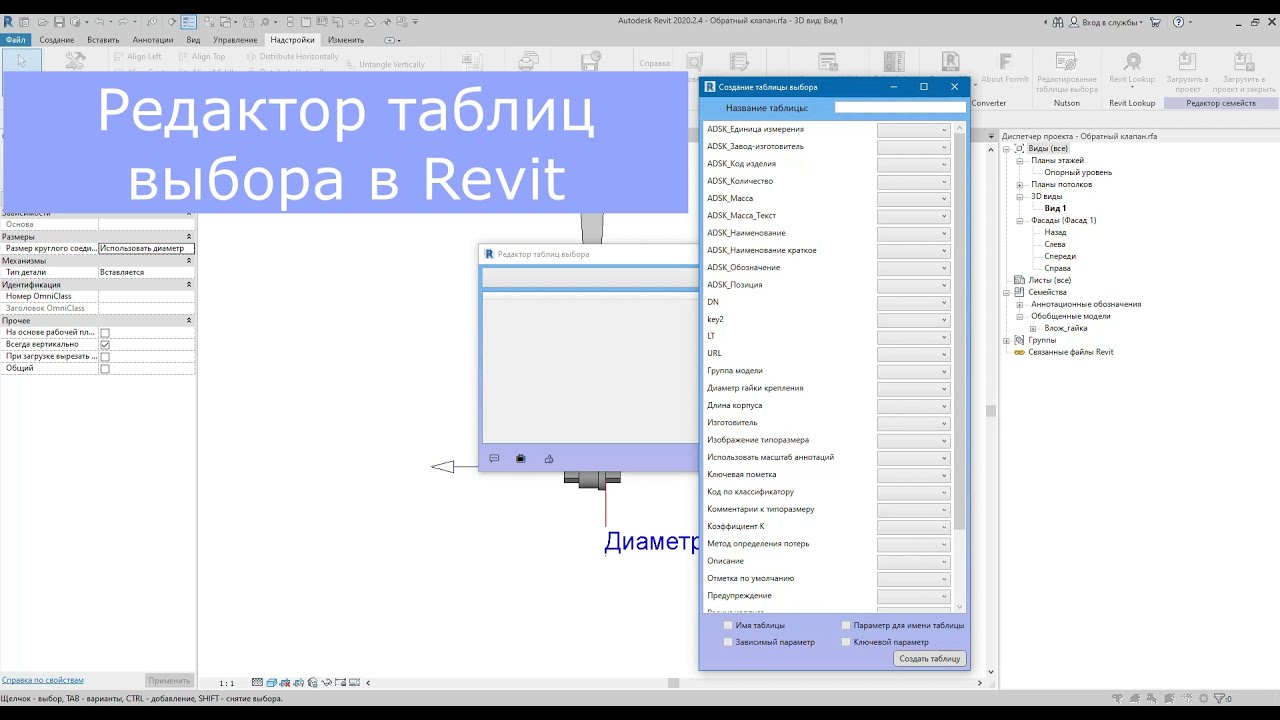Open the dropdown for DN parameter
The width and height of the screenshot is (1280, 720).
(x=913, y=302)
